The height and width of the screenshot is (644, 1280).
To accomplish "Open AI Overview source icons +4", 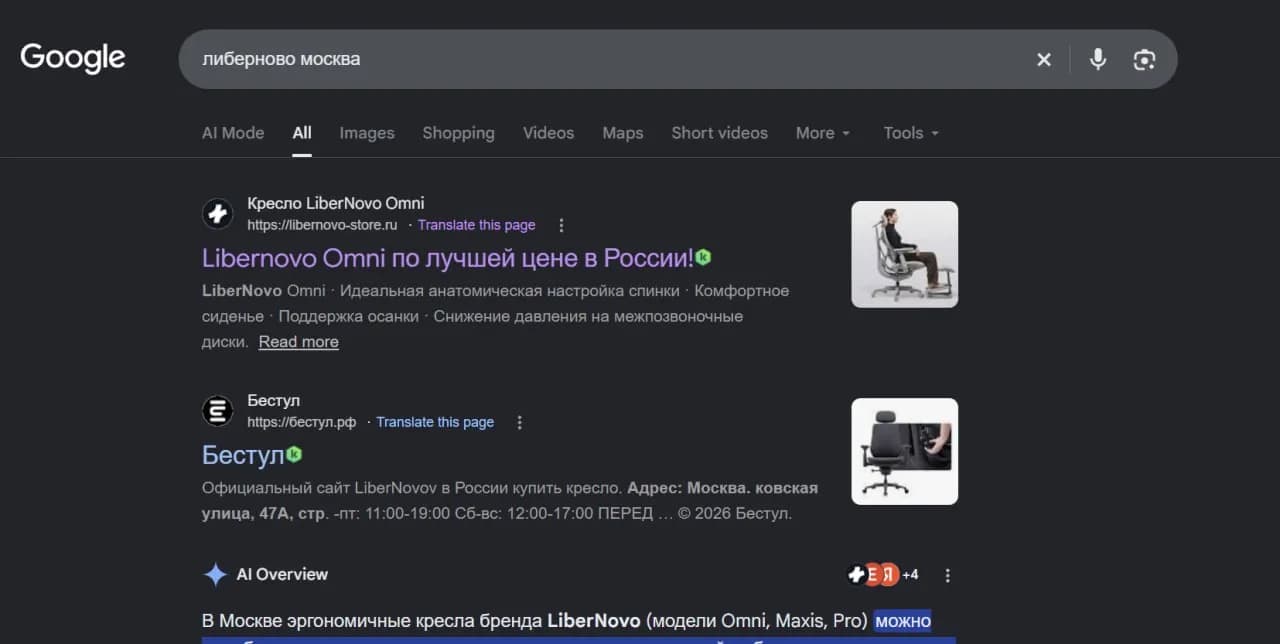I will coord(883,575).
